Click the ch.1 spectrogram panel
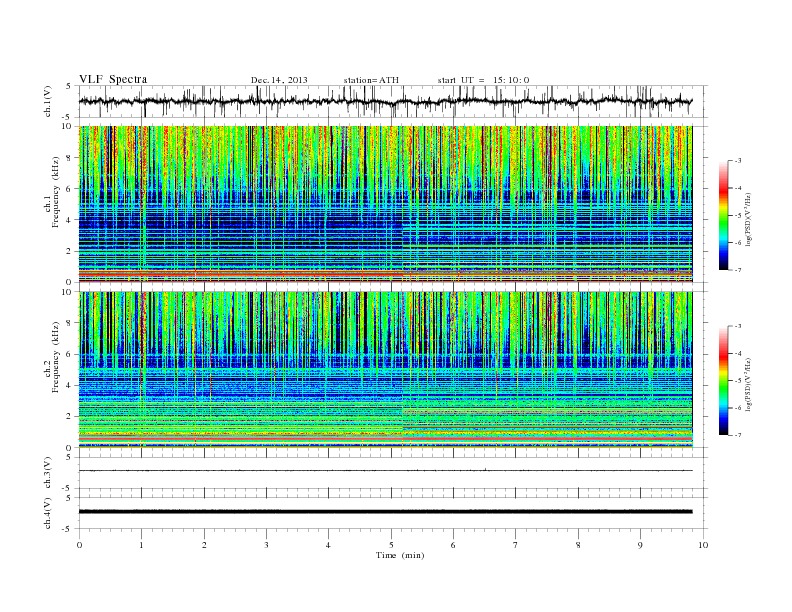792x612 pixels. 385,204
